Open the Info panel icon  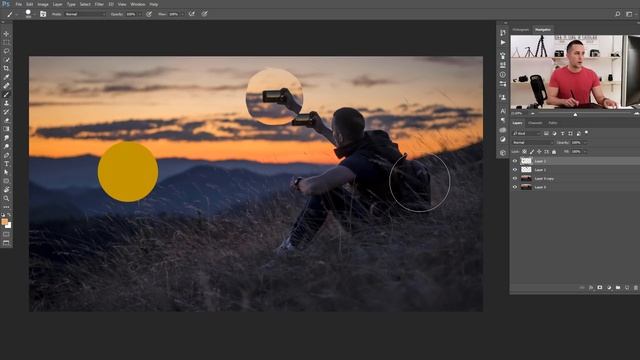(503, 75)
